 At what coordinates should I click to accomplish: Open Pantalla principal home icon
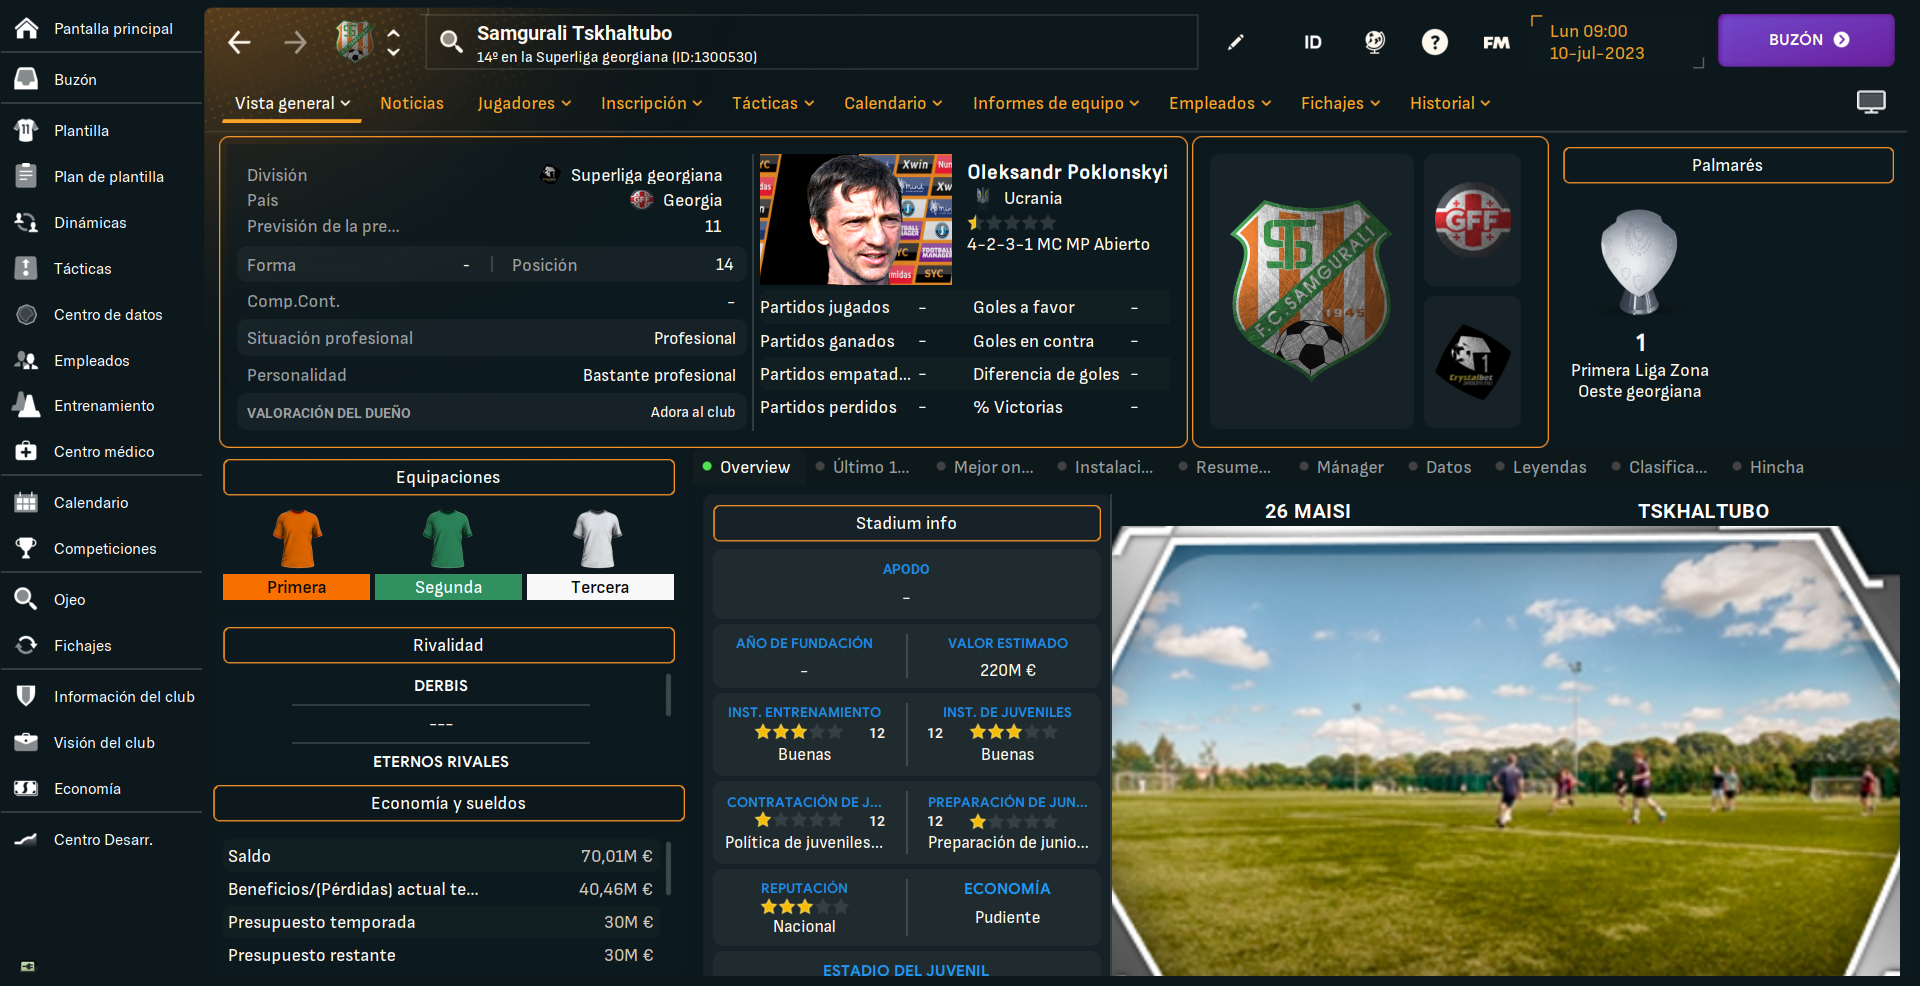click(27, 28)
